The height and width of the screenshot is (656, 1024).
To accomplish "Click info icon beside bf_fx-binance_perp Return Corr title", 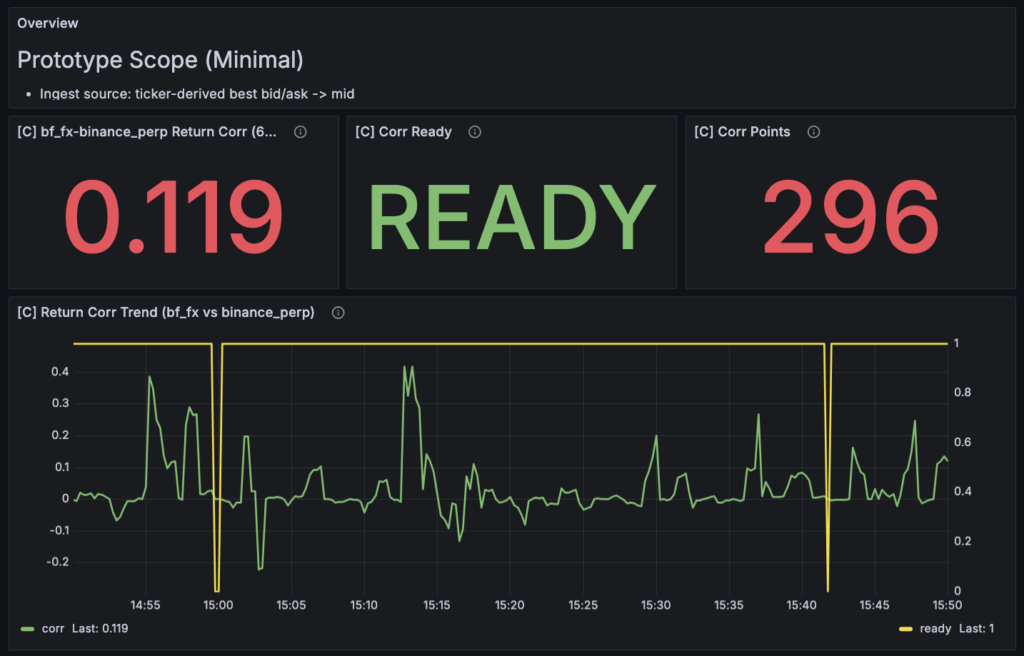I will tap(301, 132).
